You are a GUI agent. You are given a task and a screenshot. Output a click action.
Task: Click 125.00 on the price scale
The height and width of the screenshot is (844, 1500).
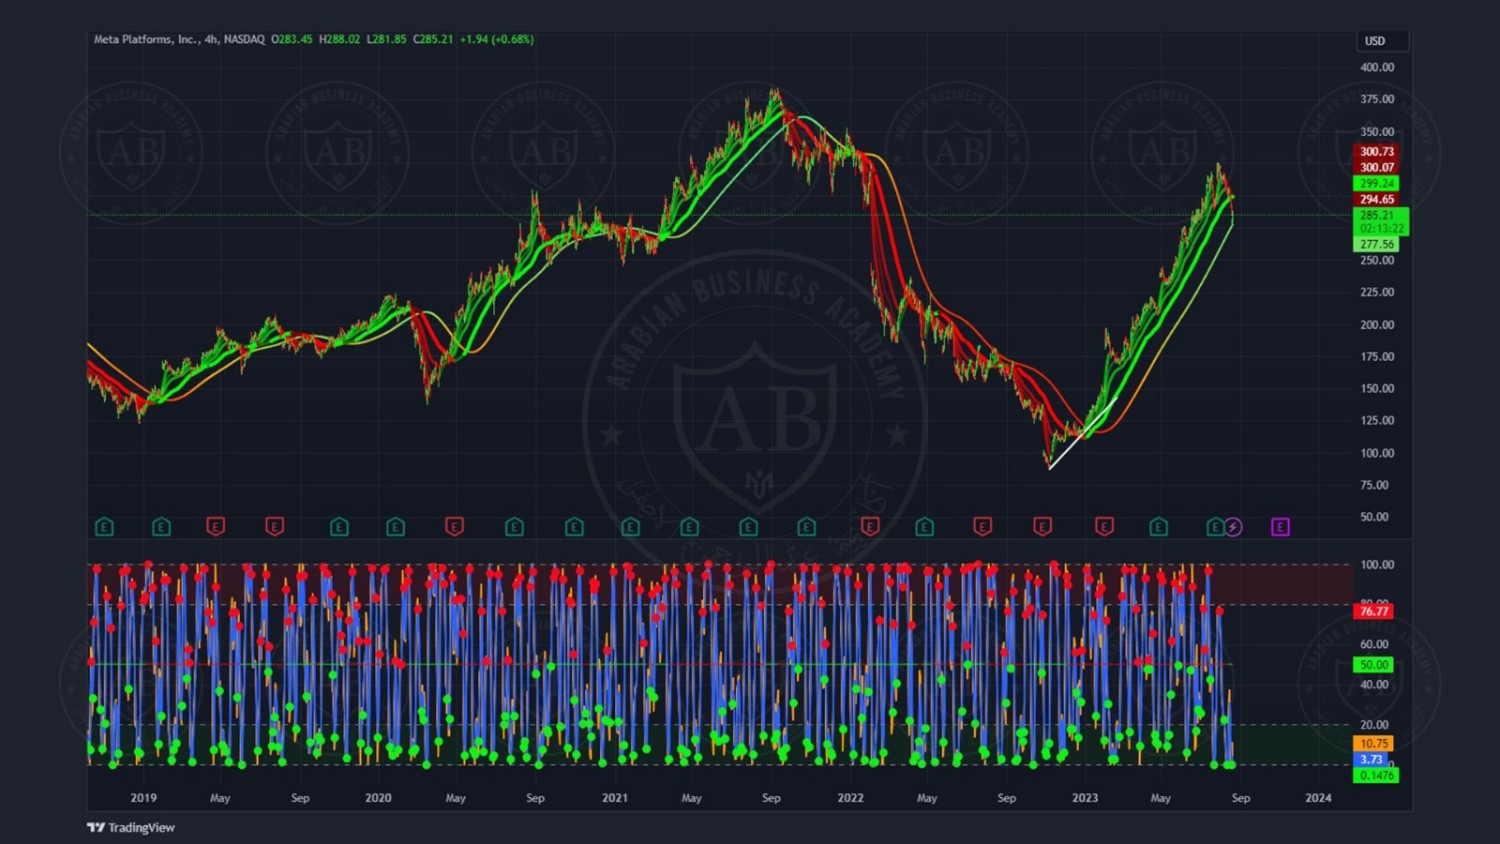(x=1377, y=420)
